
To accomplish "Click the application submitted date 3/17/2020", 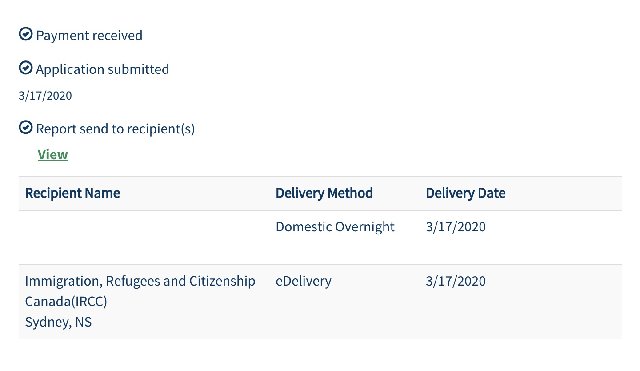I will [45, 96].
